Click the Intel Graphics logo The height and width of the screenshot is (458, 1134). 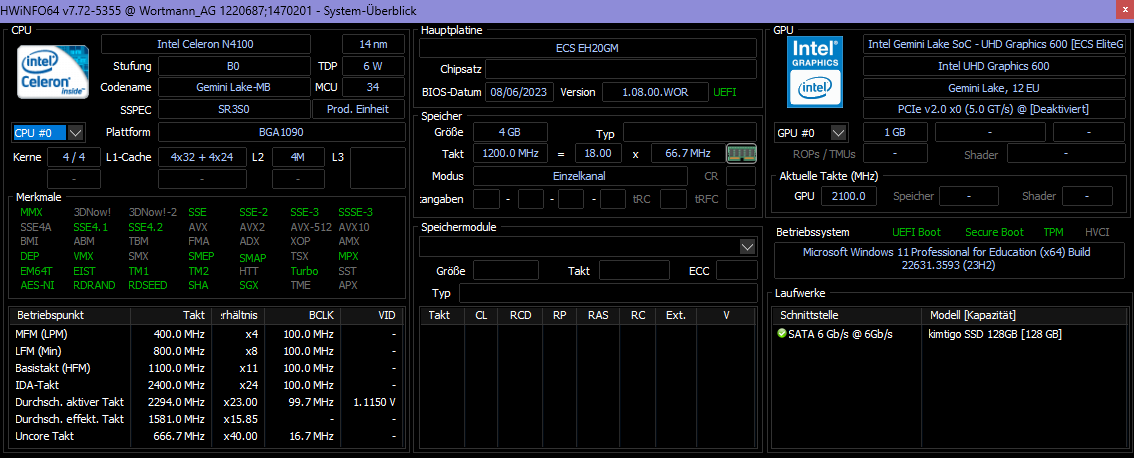pyautogui.click(x=815, y=72)
